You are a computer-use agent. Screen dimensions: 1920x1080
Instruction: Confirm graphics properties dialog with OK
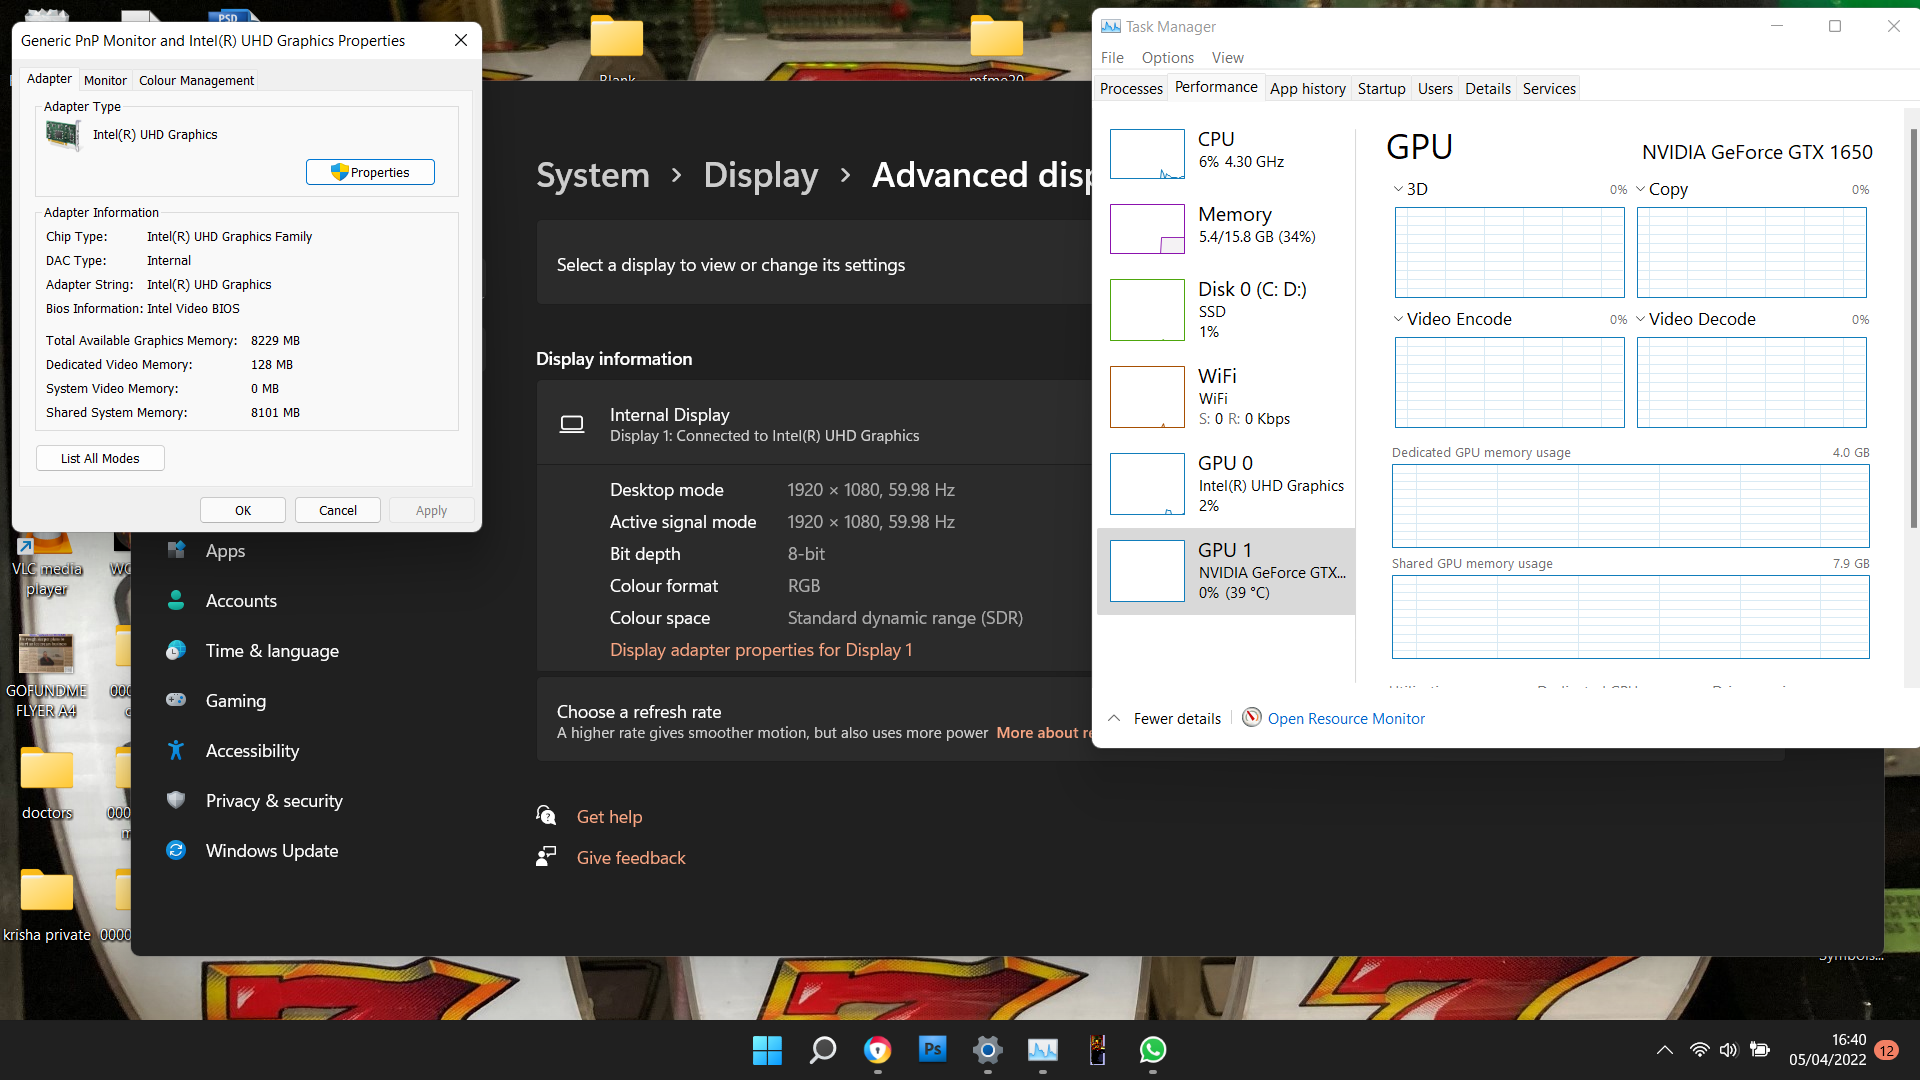click(243, 510)
